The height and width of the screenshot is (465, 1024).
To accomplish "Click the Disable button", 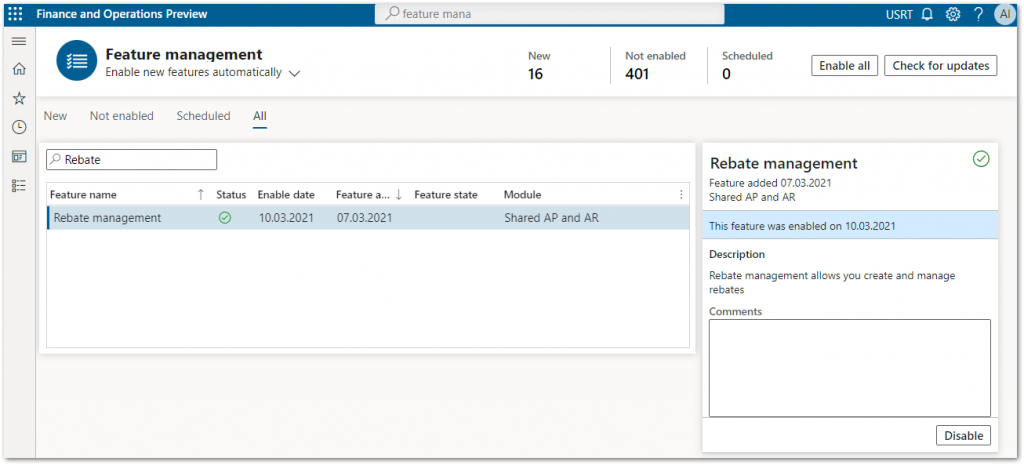I will [x=963, y=436].
